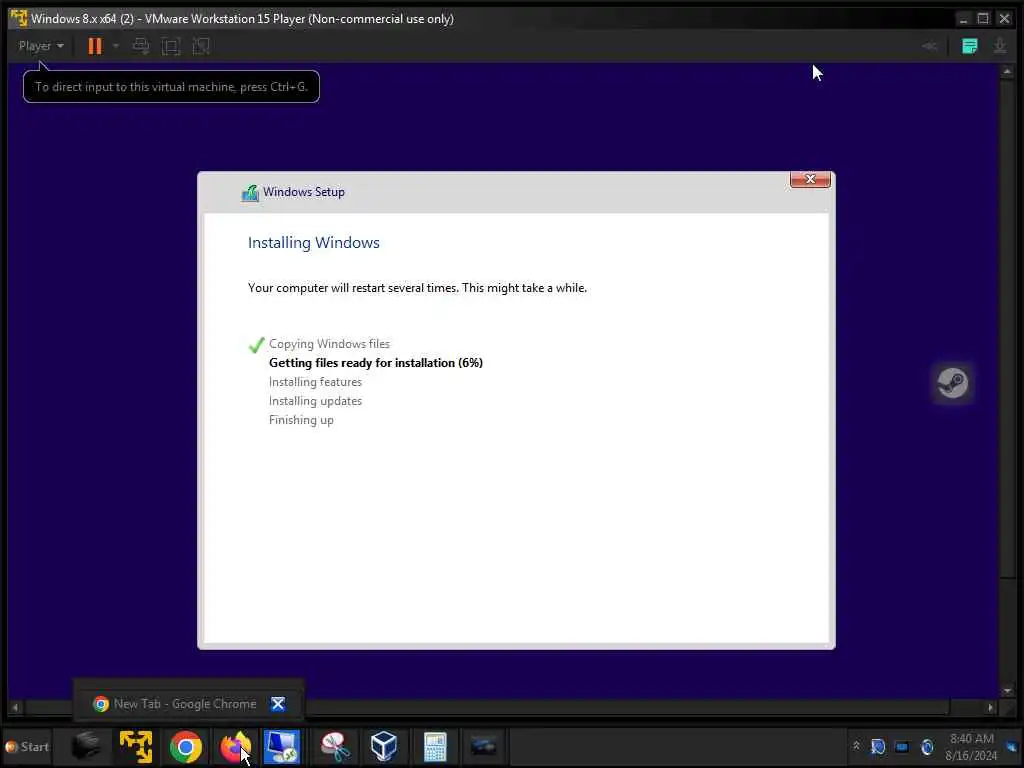1024x768 pixels.
Task: Click the vertical scrollbar down arrow
Action: [1007, 690]
